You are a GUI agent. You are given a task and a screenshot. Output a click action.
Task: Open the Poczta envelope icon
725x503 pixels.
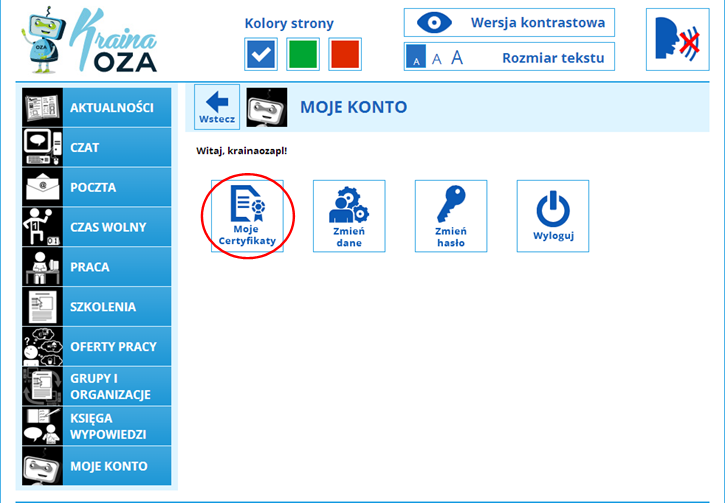click(43, 187)
